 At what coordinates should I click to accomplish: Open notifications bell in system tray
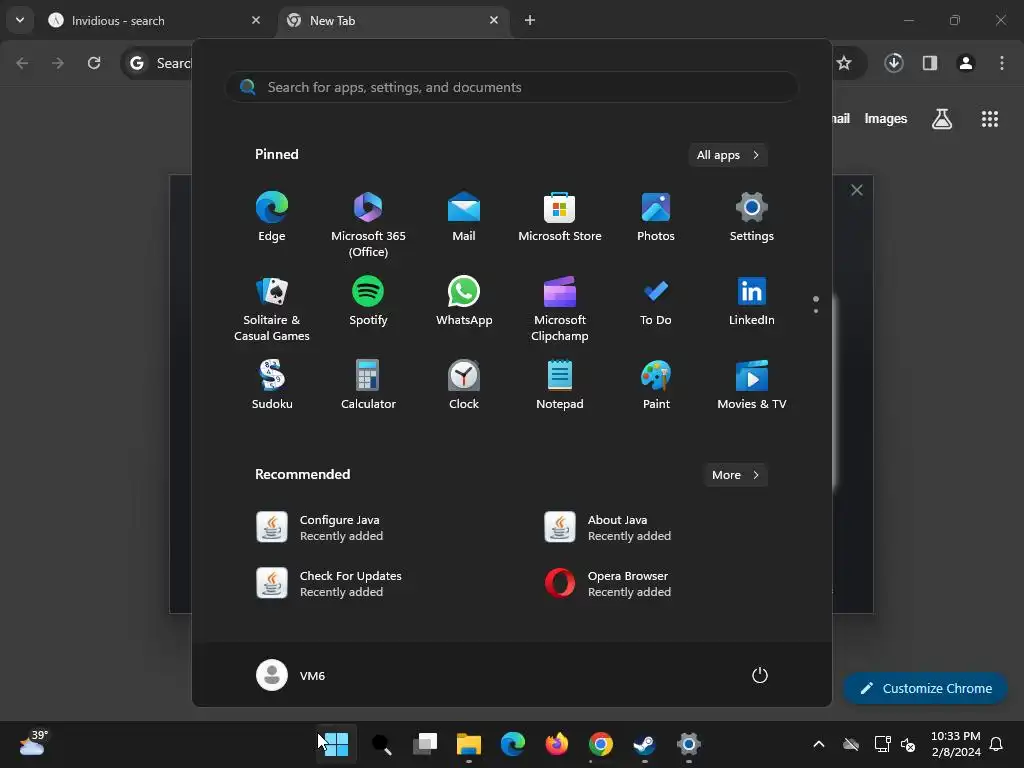point(996,744)
